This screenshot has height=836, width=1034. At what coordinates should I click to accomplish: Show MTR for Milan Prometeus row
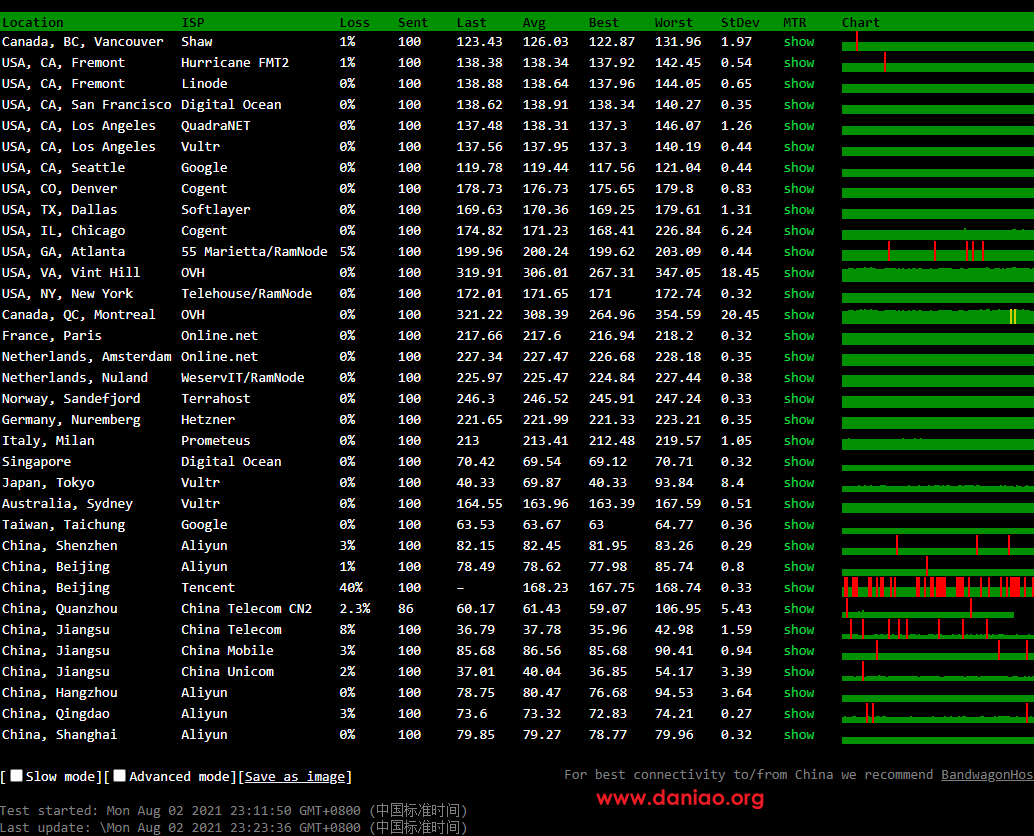(x=799, y=441)
